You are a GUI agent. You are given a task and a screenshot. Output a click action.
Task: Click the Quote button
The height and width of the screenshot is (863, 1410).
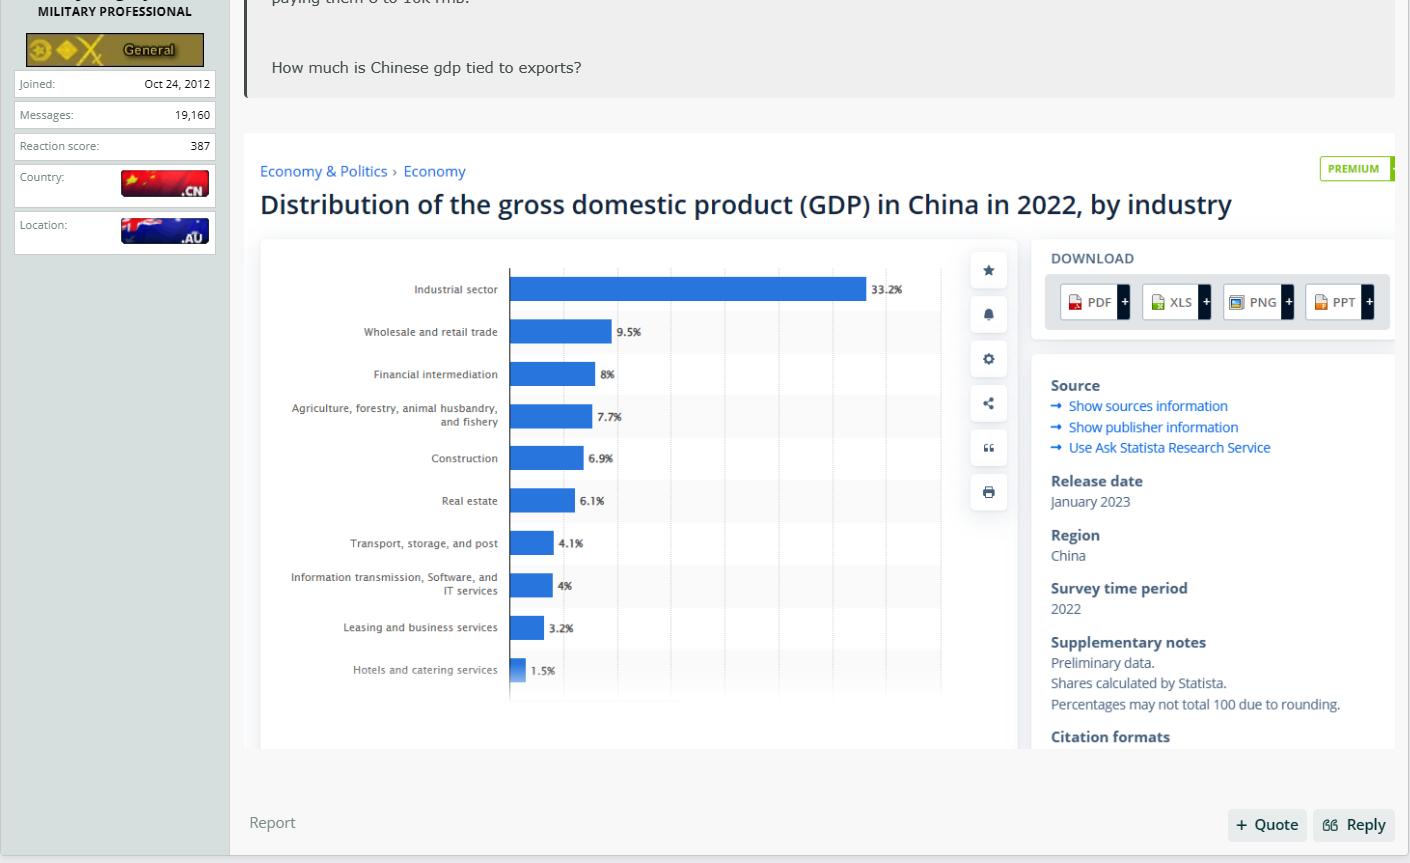pyautogui.click(x=1267, y=825)
